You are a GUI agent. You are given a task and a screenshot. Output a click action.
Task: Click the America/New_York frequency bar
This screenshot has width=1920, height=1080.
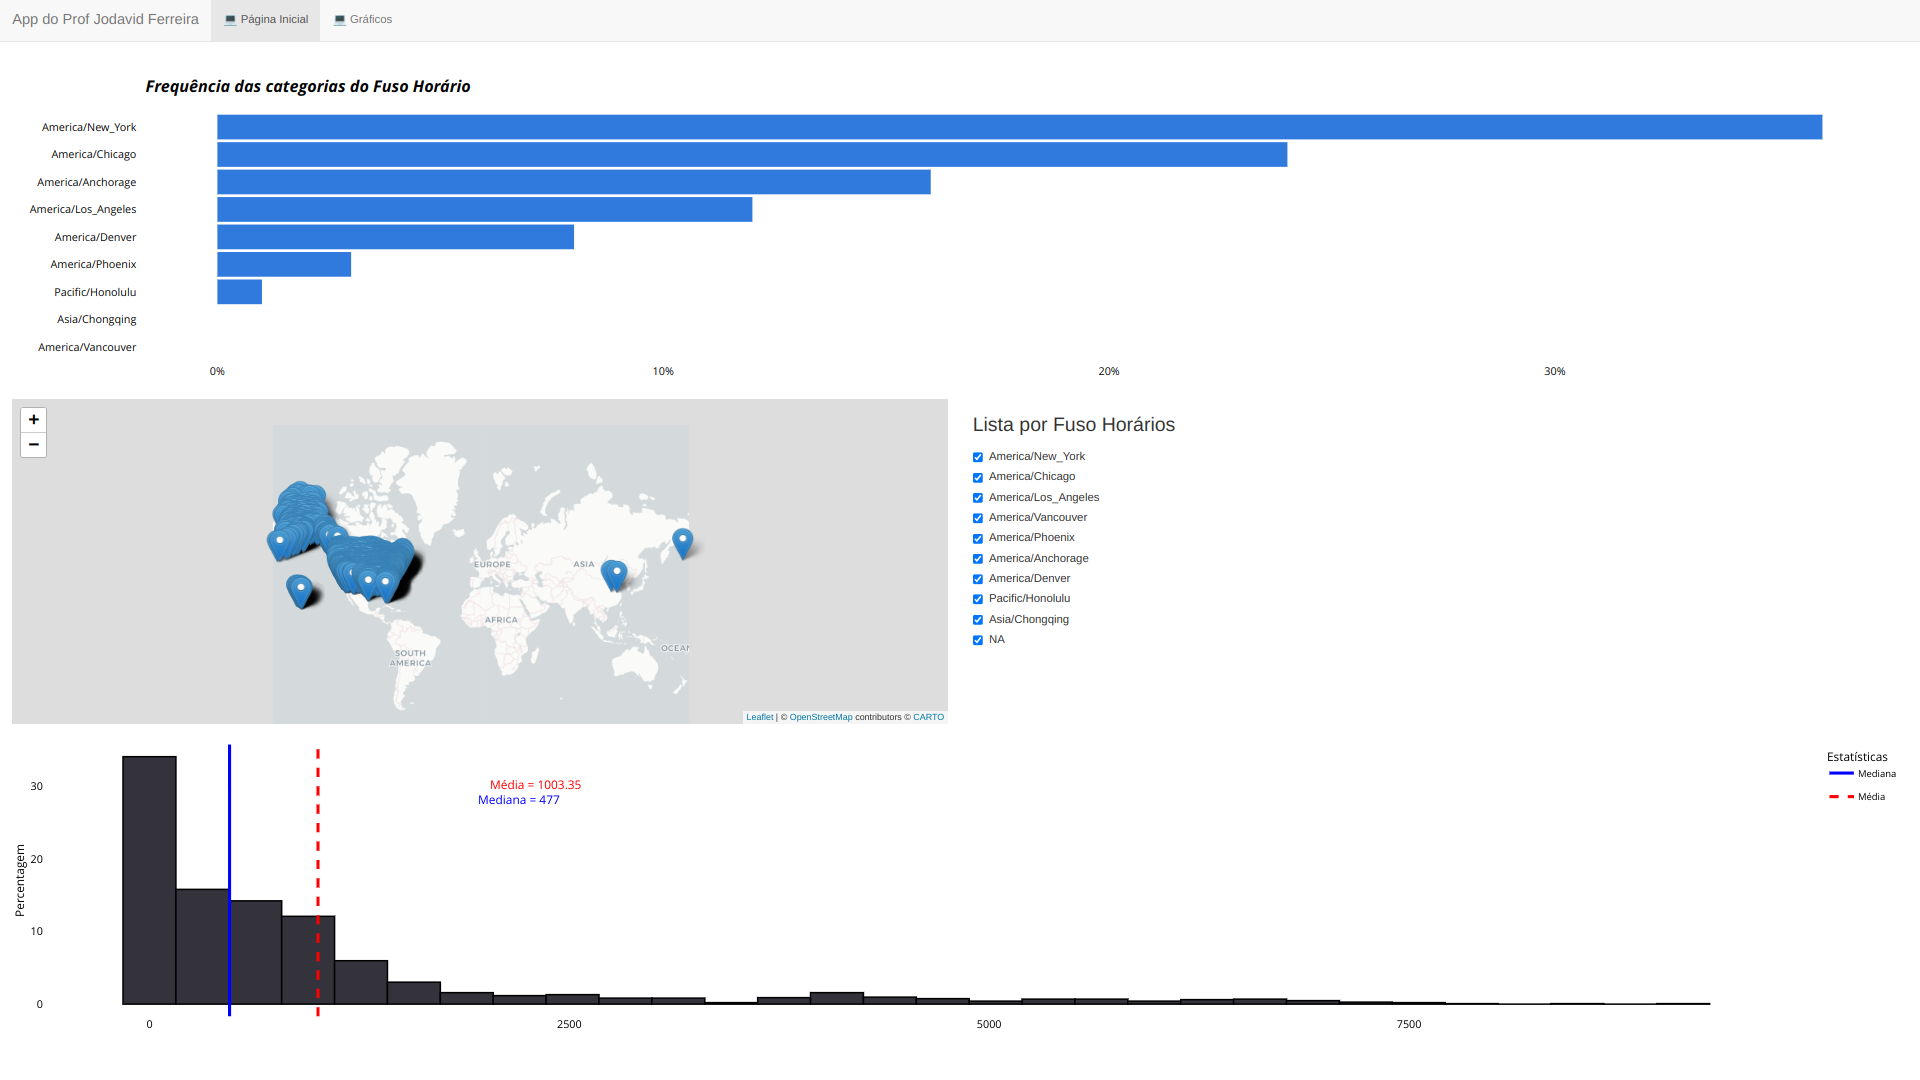pyautogui.click(x=1018, y=127)
